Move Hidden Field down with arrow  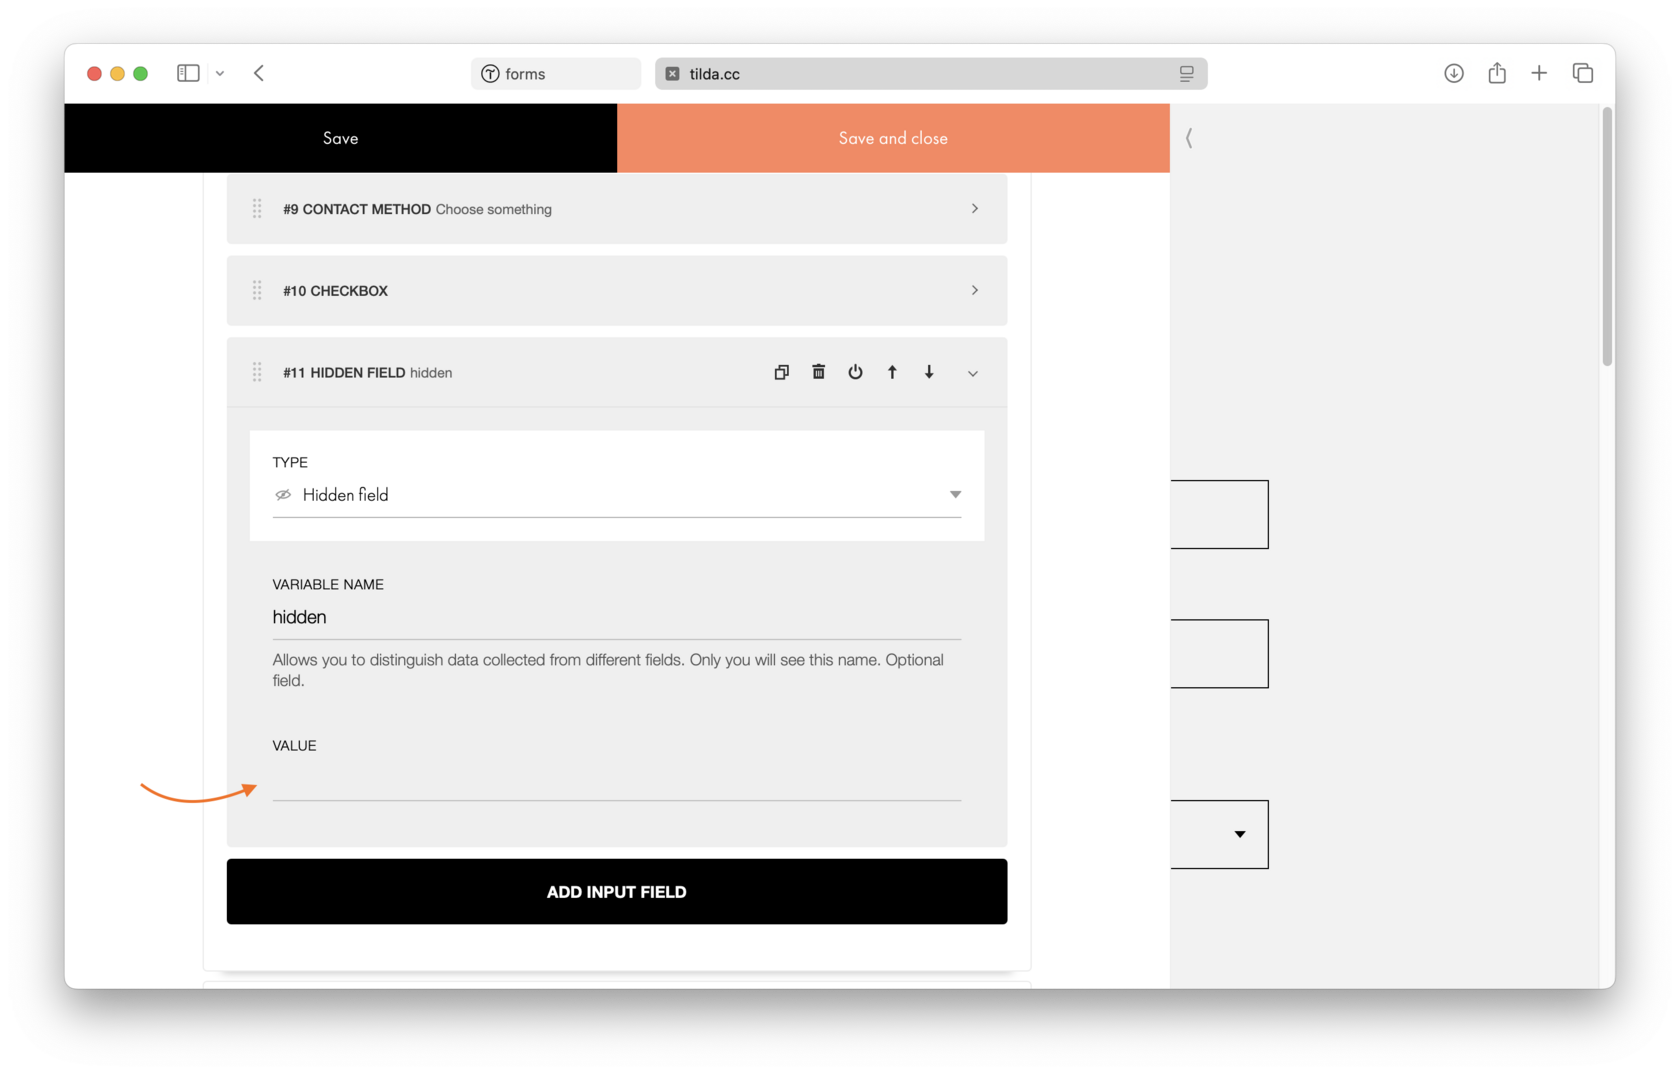pos(929,372)
